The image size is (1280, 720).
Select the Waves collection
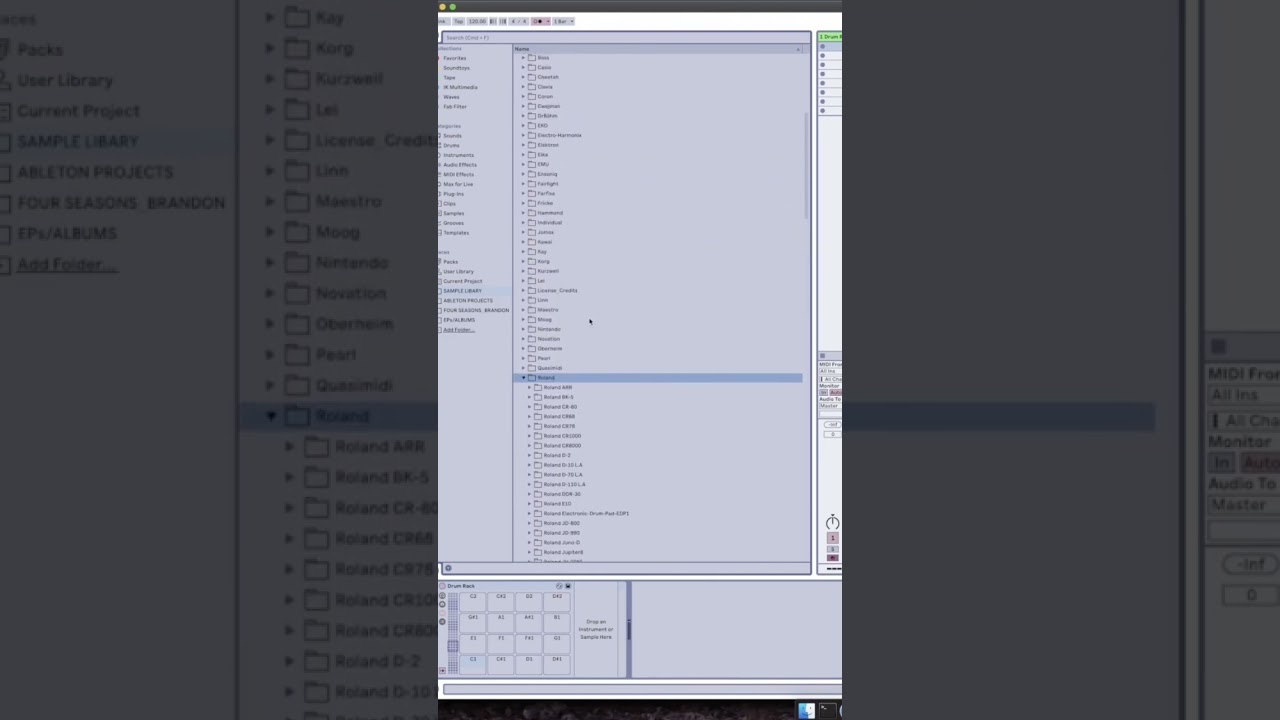452,97
